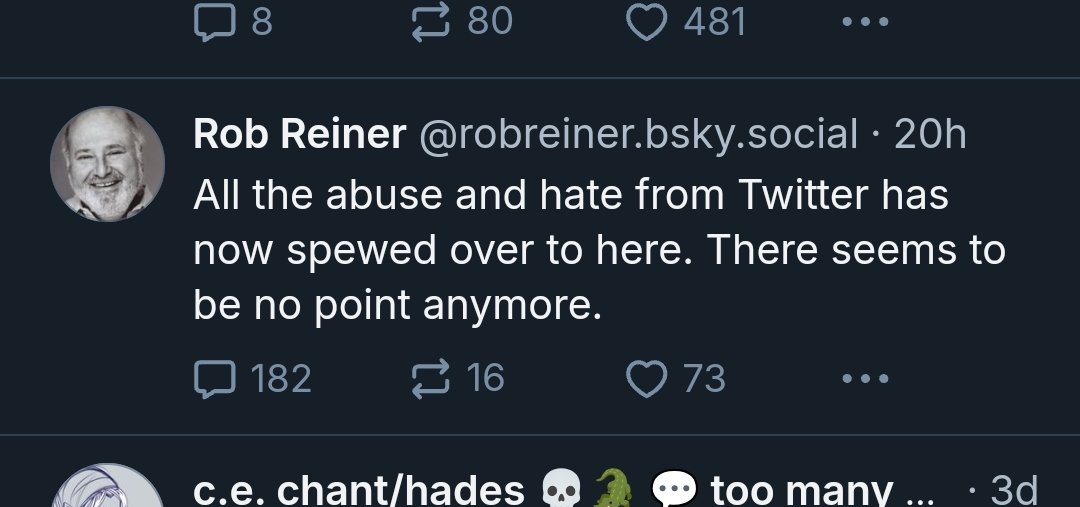1080x507 pixels.
Task: Like the post with 481 likes
Action: coord(646,20)
